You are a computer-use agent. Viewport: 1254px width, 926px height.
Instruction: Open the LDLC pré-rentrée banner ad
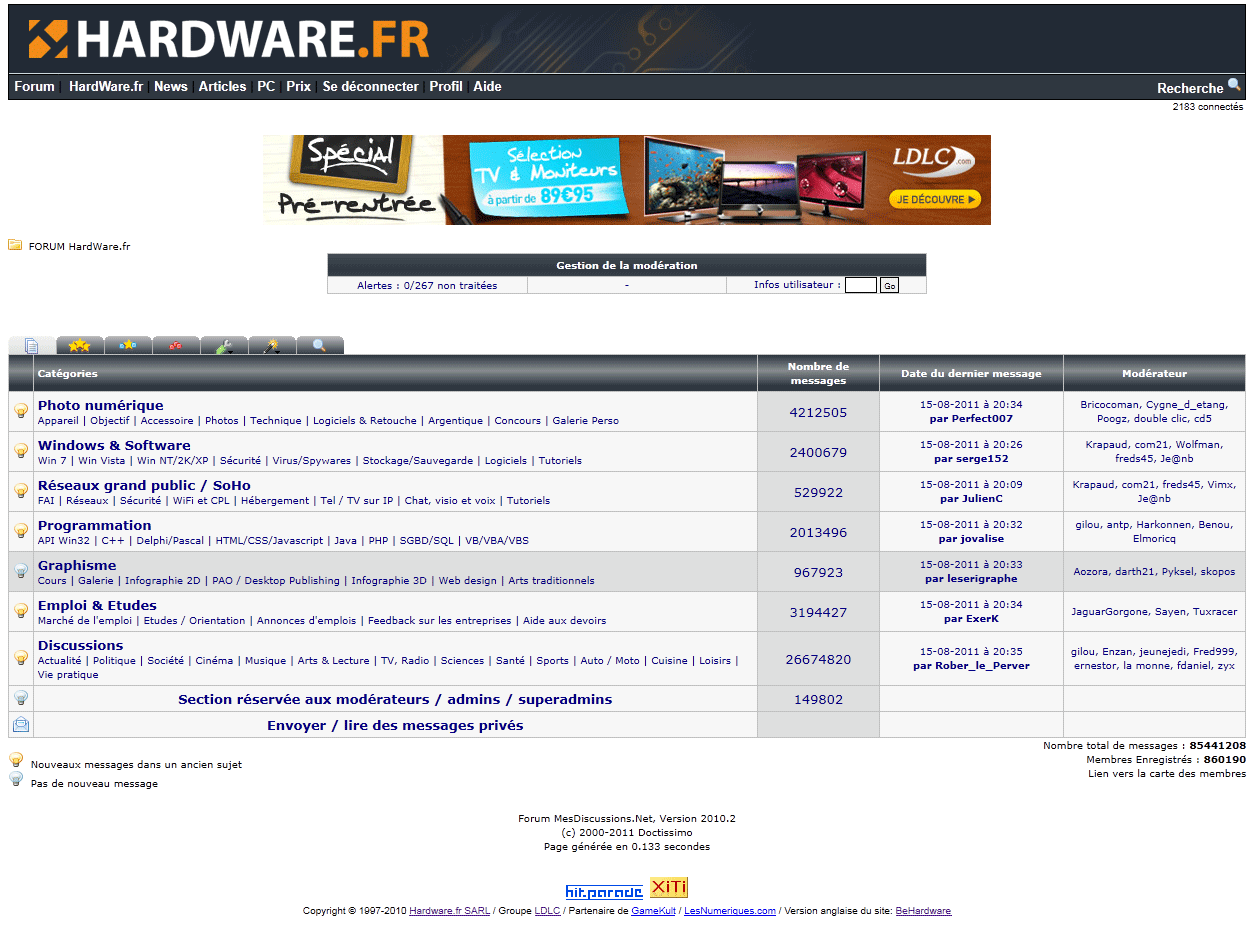coord(627,180)
